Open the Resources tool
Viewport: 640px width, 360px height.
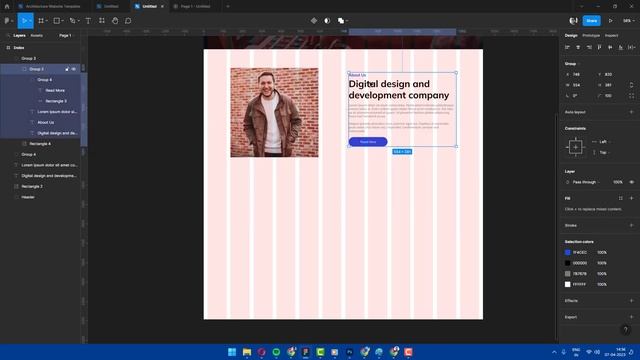102,20
